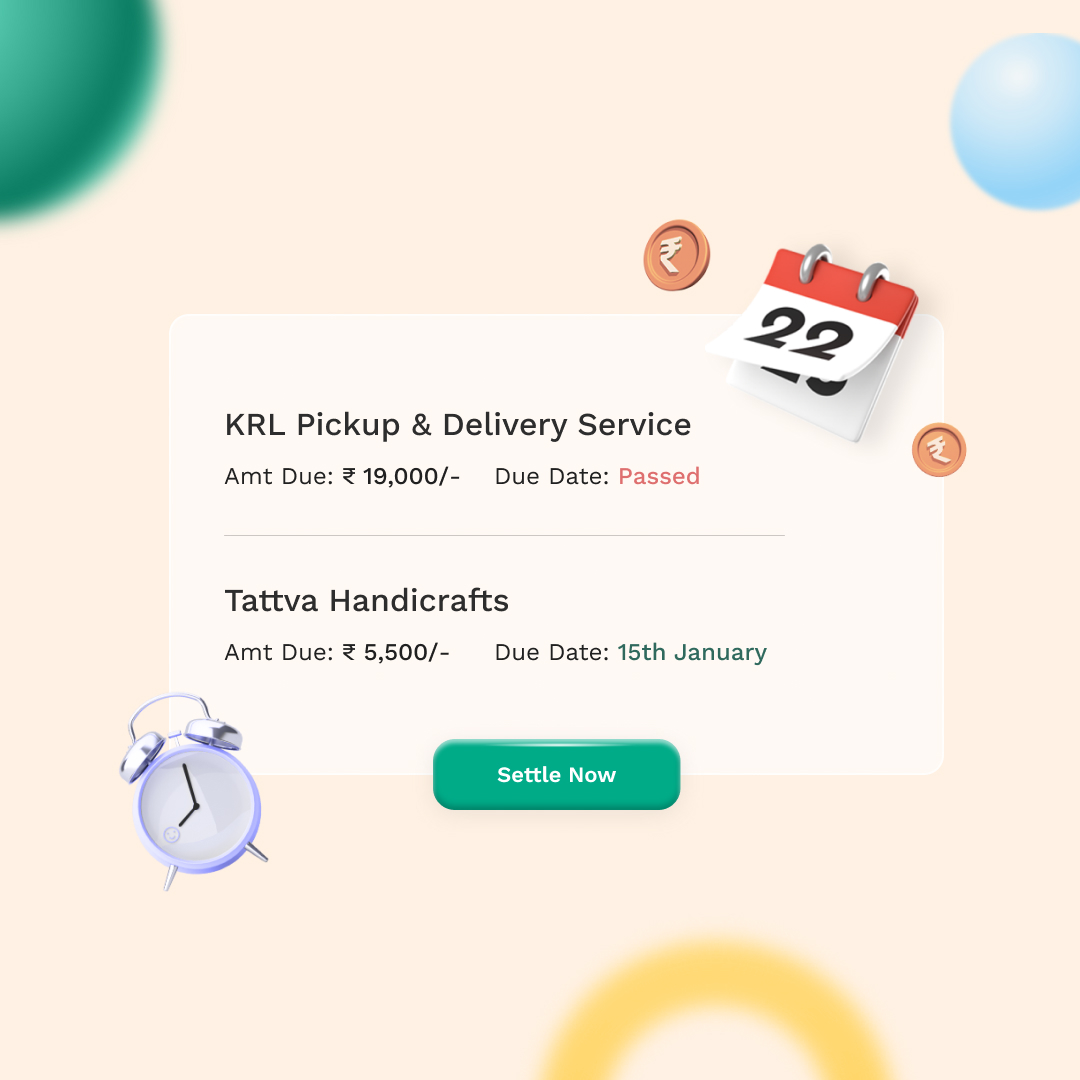Click the yellow blurred ring shape
The width and height of the screenshot is (1080, 1080).
click(716, 1012)
